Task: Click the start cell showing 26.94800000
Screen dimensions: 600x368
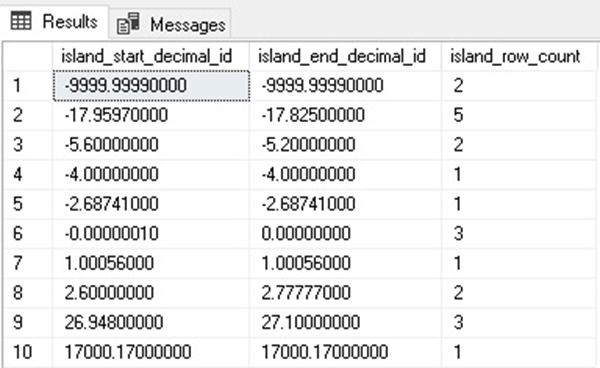Action: [151, 322]
